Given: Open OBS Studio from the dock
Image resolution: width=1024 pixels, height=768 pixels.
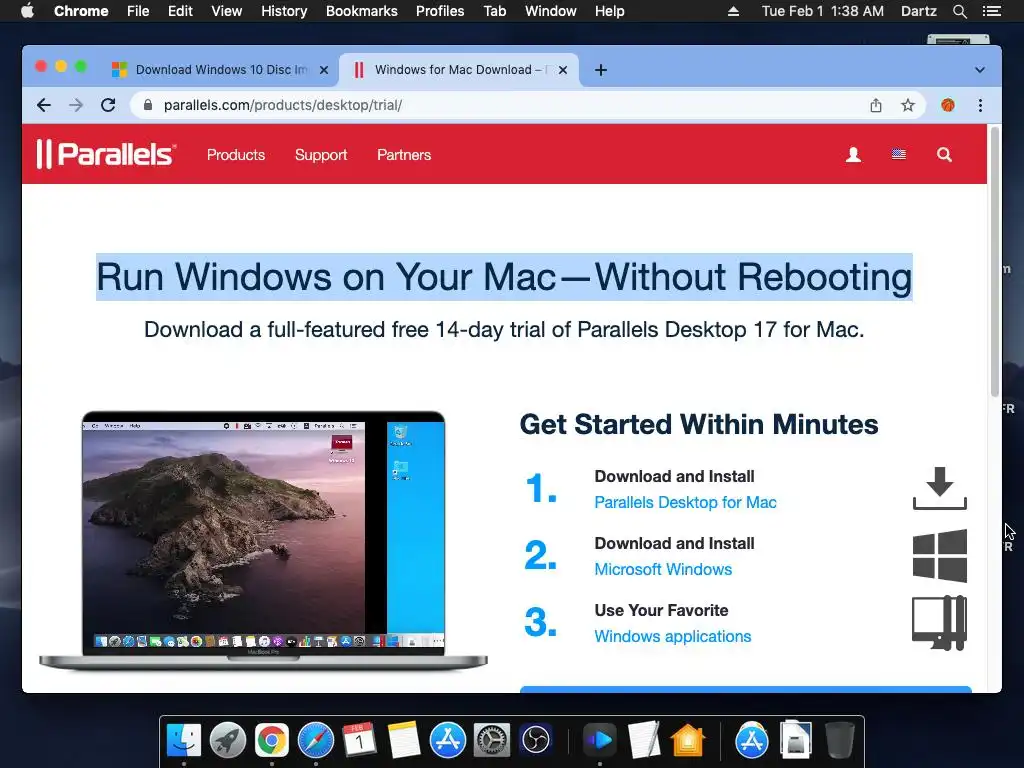Looking at the screenshot, I should tap(536, 740).
